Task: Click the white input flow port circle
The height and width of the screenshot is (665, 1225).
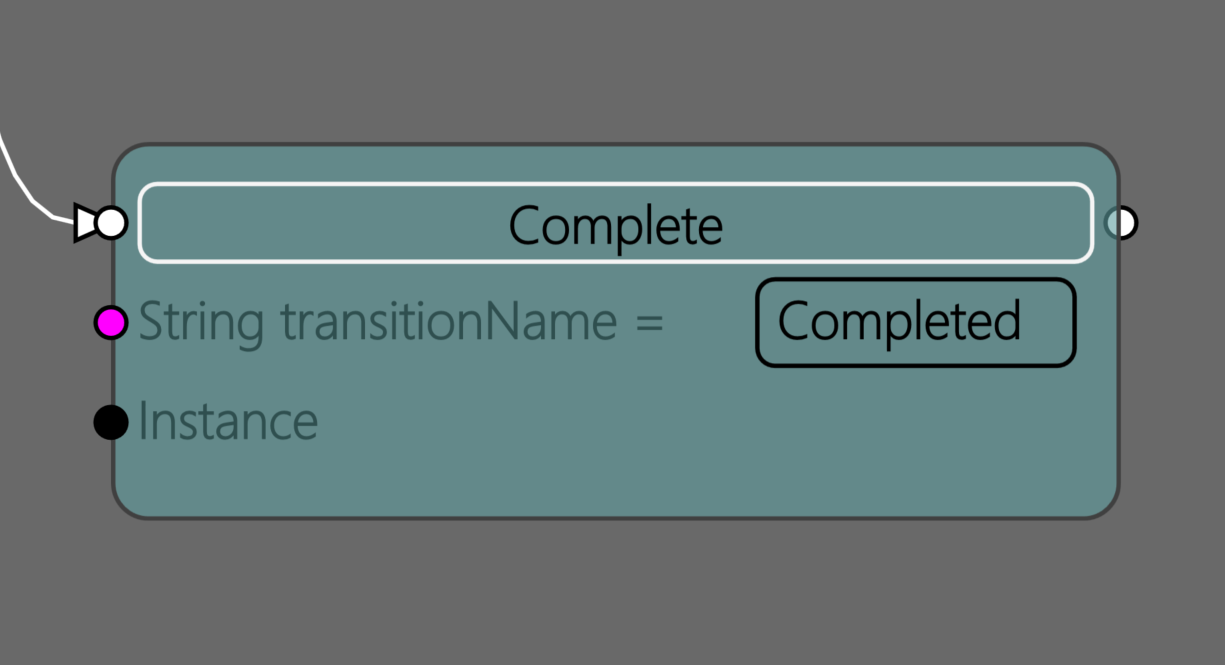Action: pos(111,222)
